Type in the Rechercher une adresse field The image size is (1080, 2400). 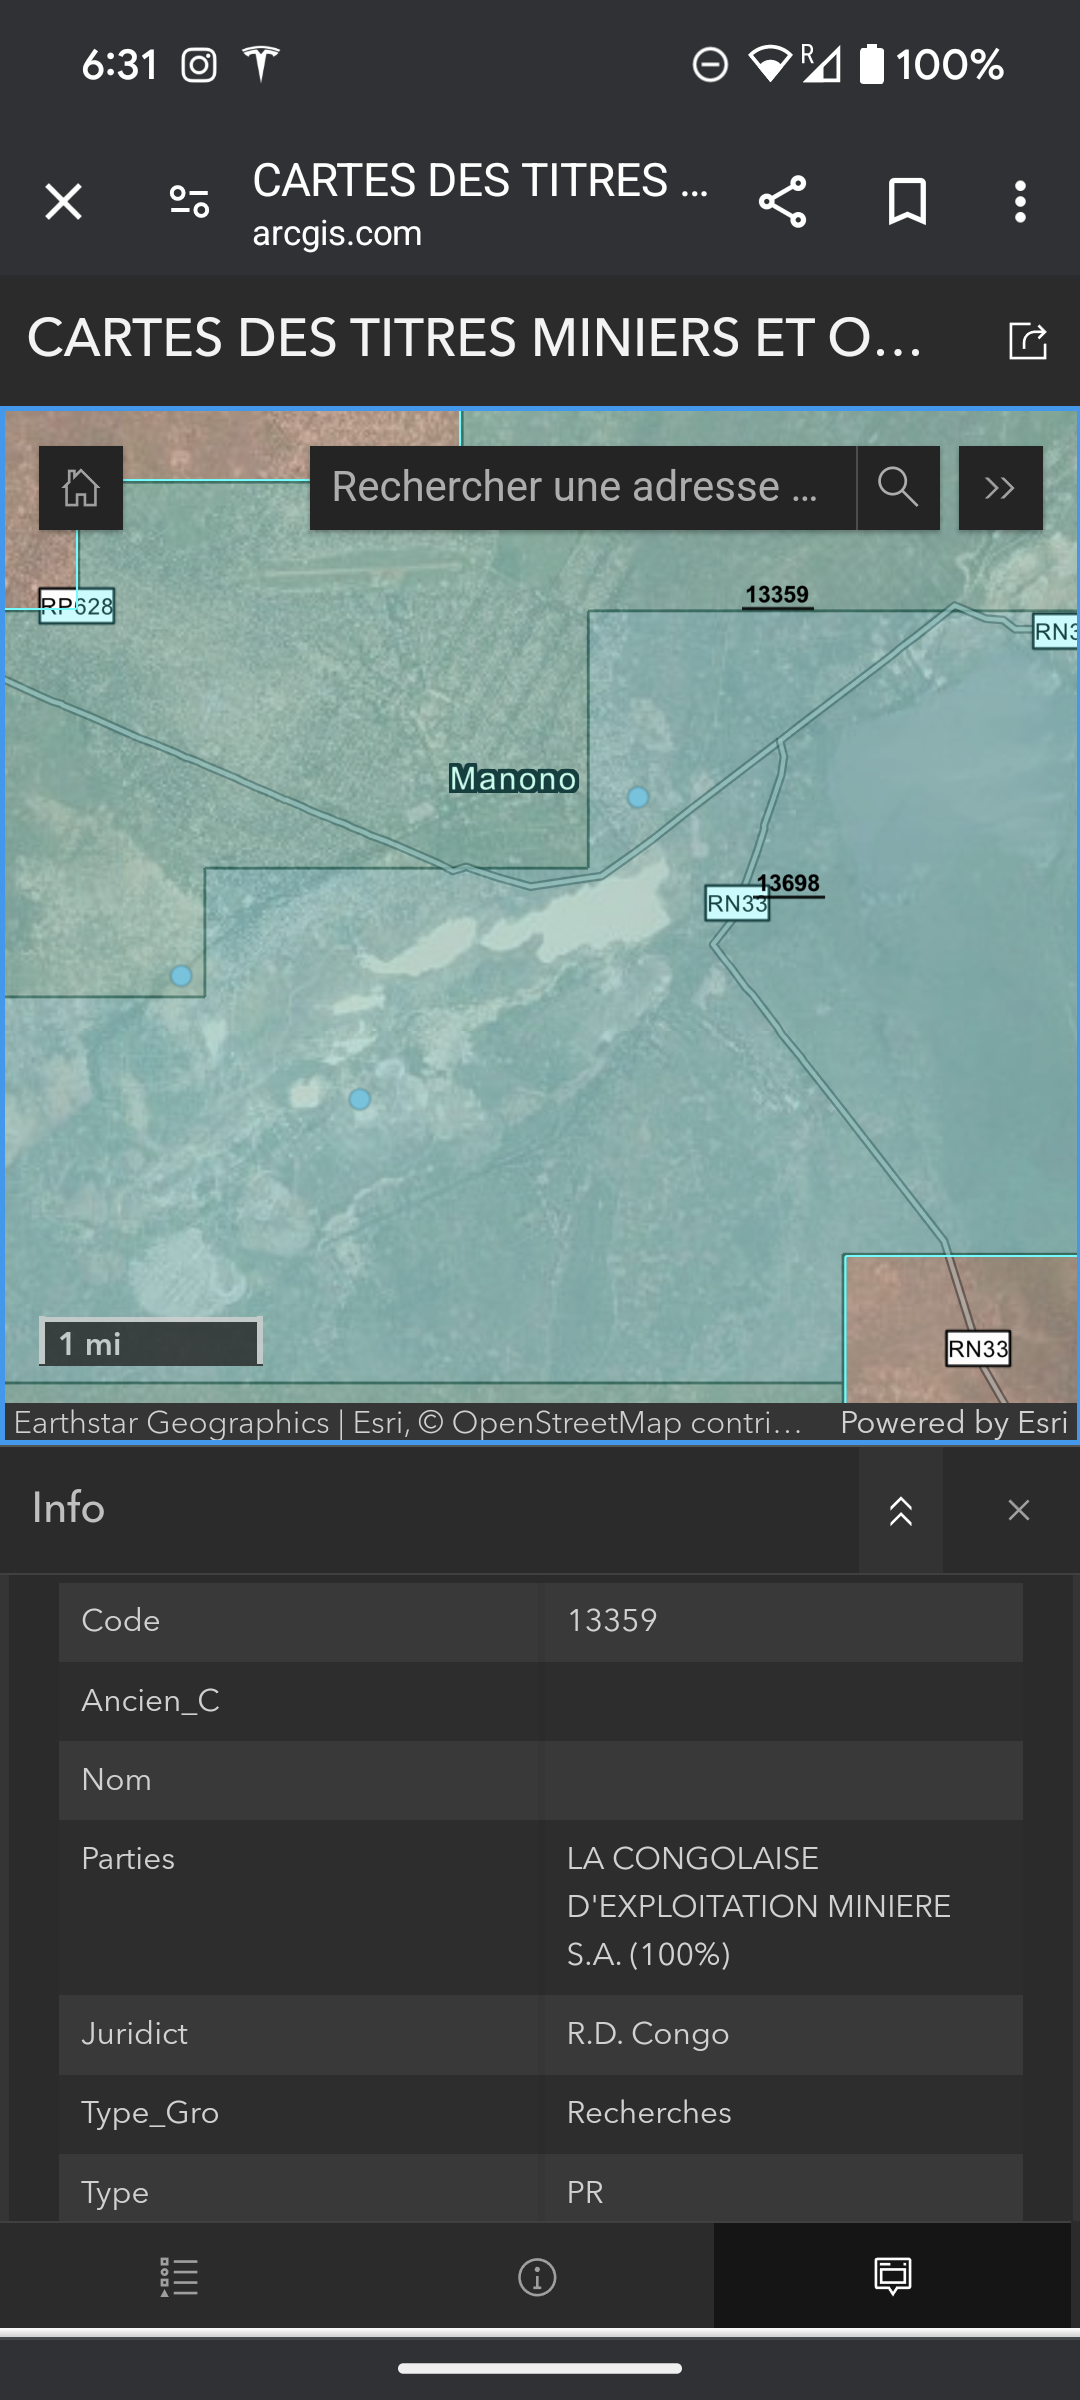pos(580,488)
